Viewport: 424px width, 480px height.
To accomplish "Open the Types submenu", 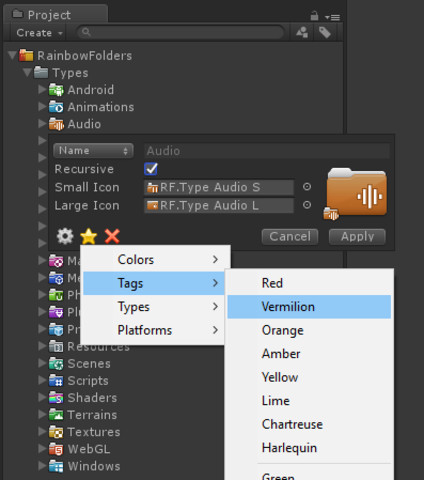I will tap(154, 307).
